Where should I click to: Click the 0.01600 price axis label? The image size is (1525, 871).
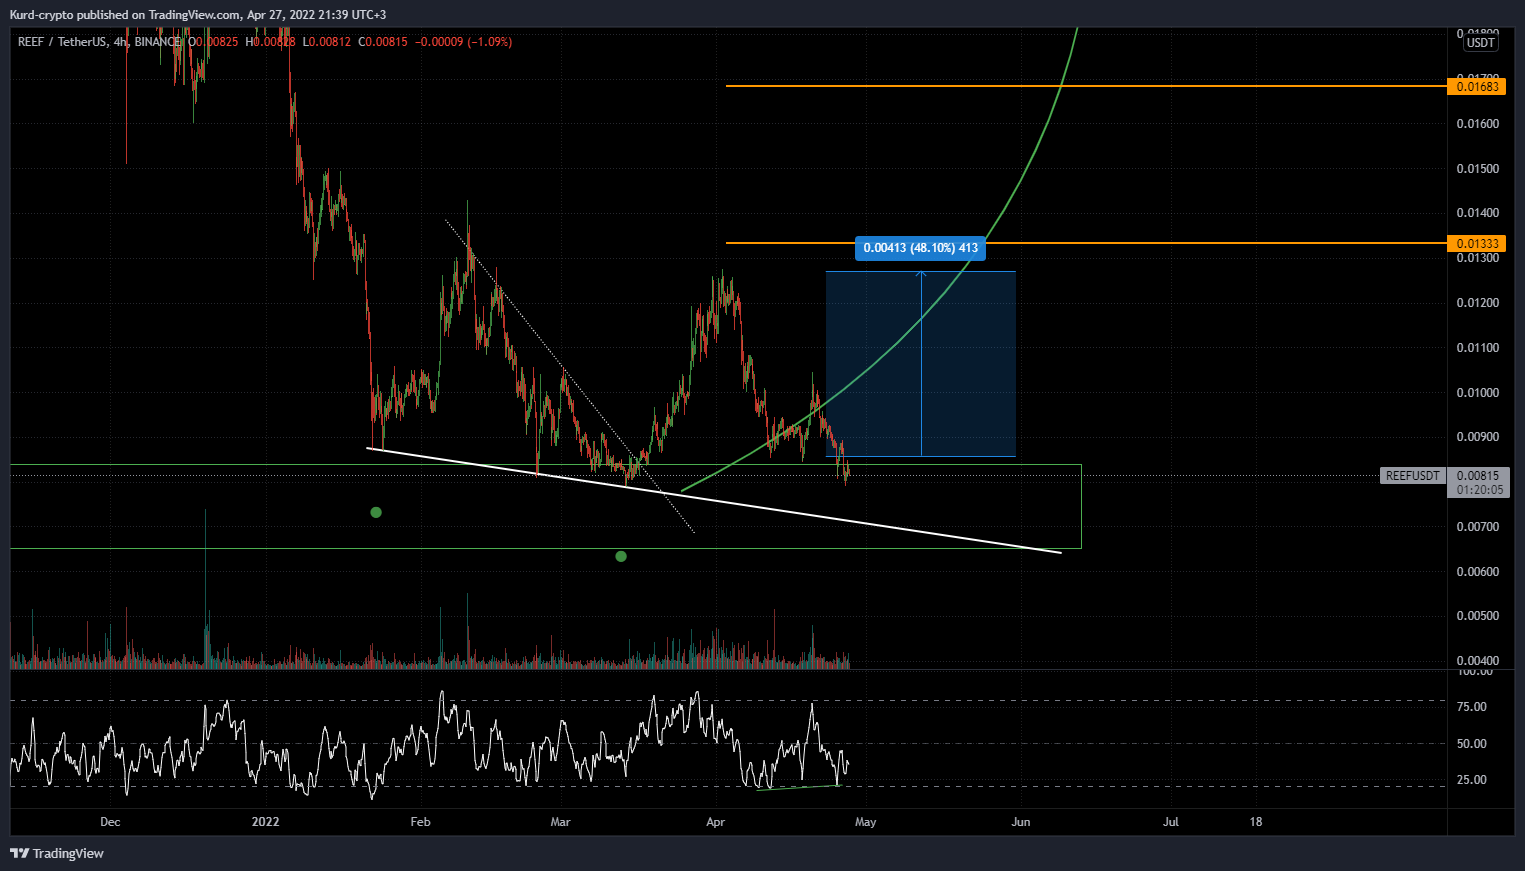click(1477, 124)
